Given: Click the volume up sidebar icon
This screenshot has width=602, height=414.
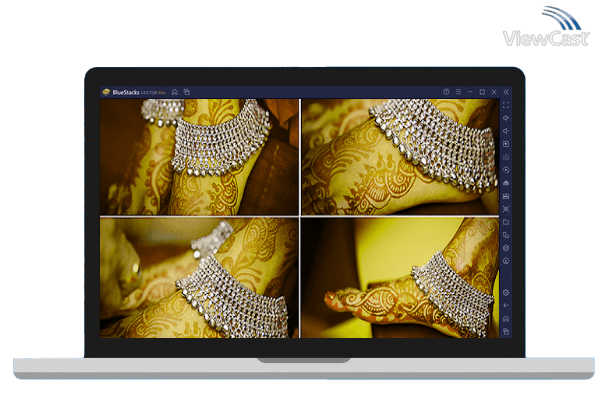Looking at the screenshot, I should [x=506, y=118].
